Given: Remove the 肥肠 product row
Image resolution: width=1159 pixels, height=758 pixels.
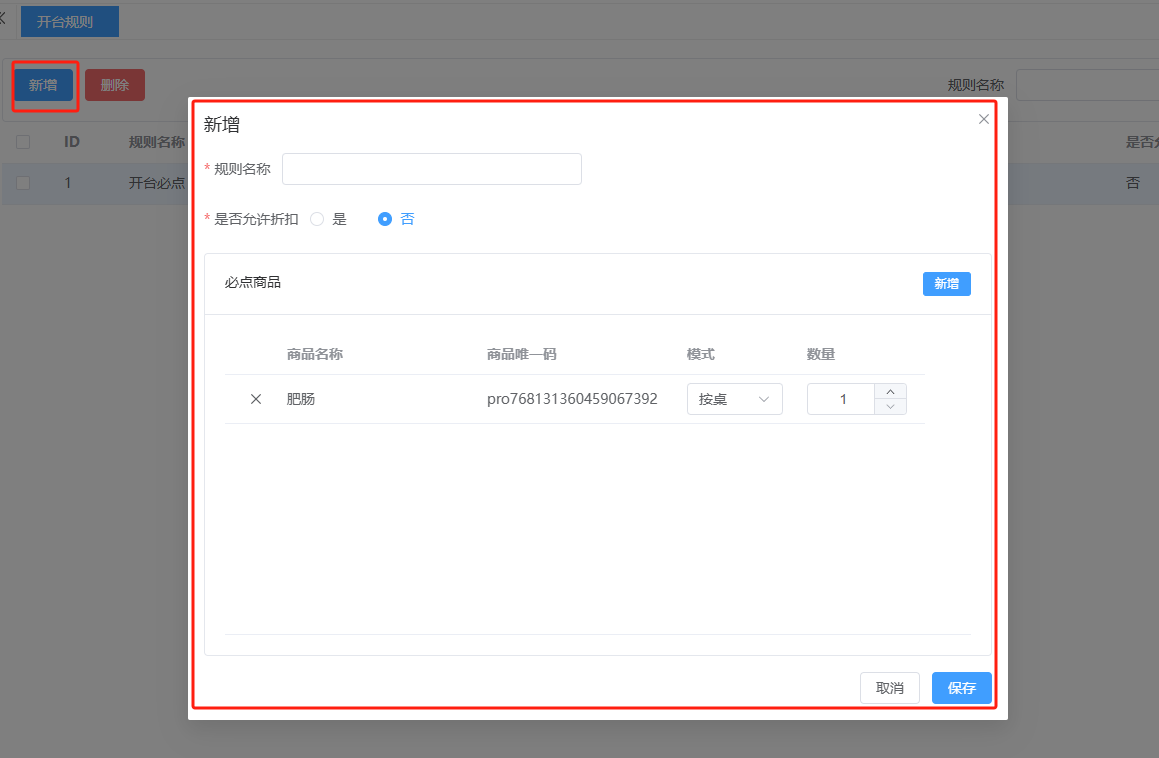Looking at the screenshot, I should [256, 399].
